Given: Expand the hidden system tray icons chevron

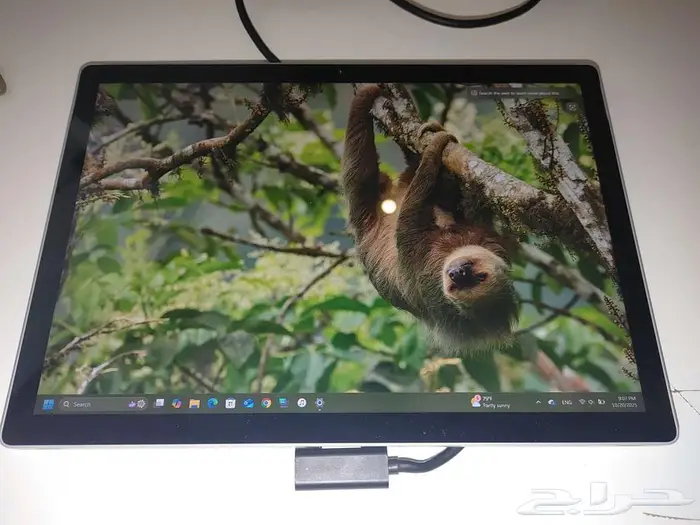Looking at the screenshot, I should coord(539,402).
